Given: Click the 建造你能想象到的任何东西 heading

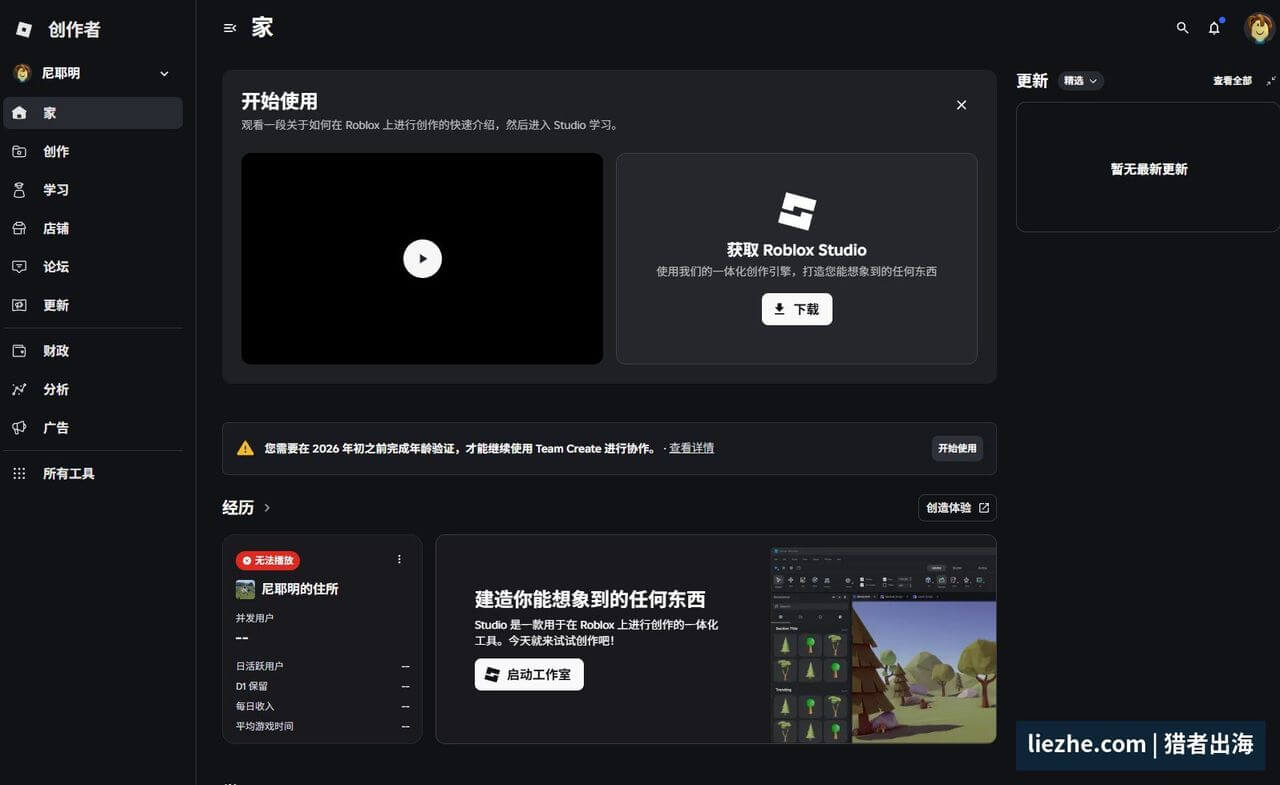Looking at the screenshot, I should [590, 599].
